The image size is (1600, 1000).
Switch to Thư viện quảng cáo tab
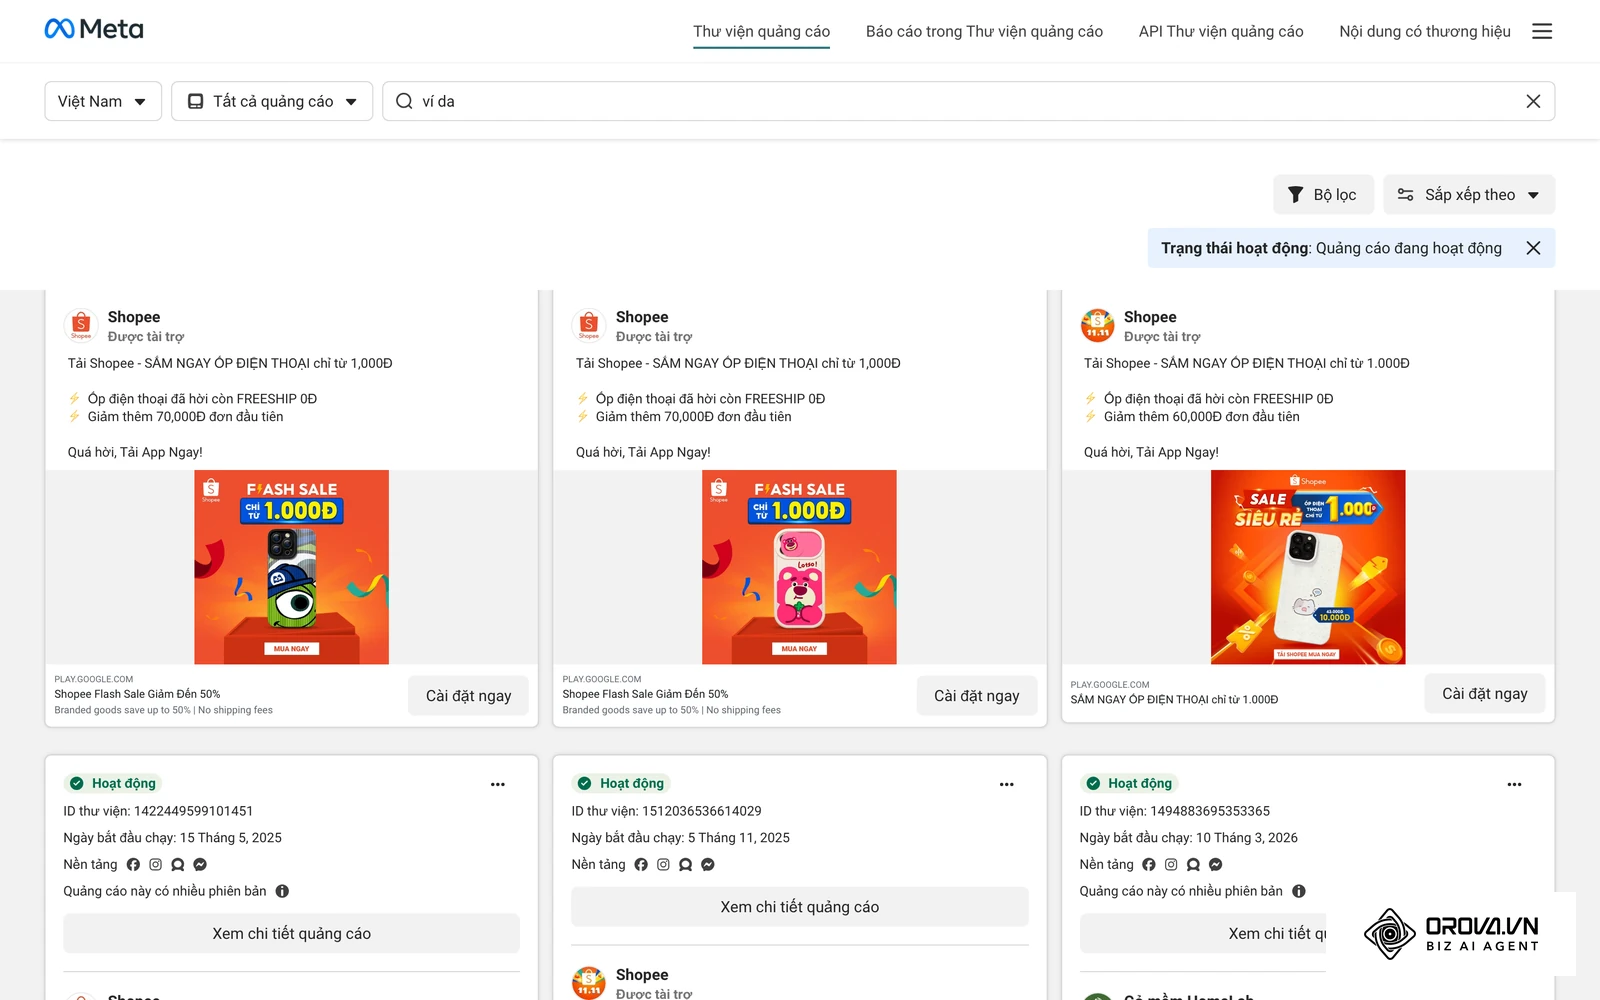point(762,32)
